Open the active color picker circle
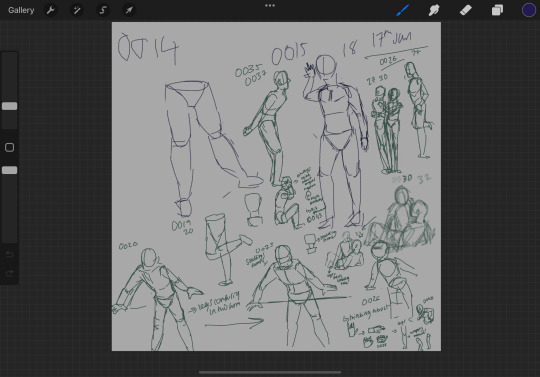The width and height of the screenshot is (540, 377). tap(529, 10)
